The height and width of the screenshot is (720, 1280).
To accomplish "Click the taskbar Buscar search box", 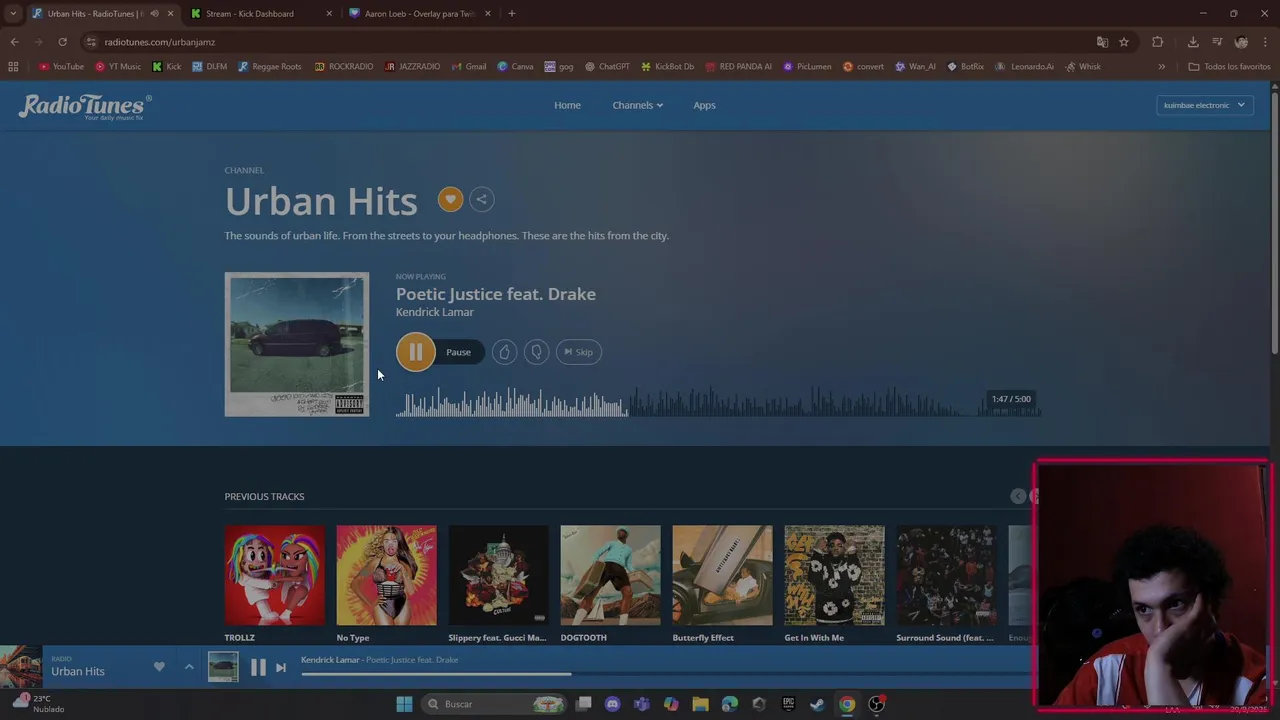I will pyautogui.click(x=495, y=704).
